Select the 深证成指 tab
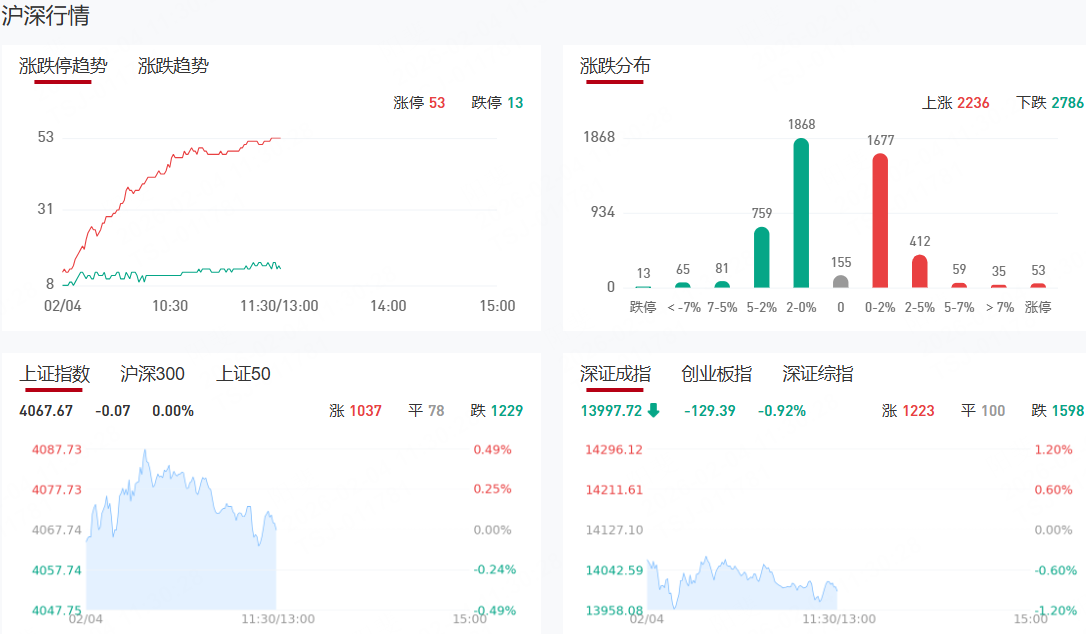1086x634 pixels. click(x=615, y=375)
